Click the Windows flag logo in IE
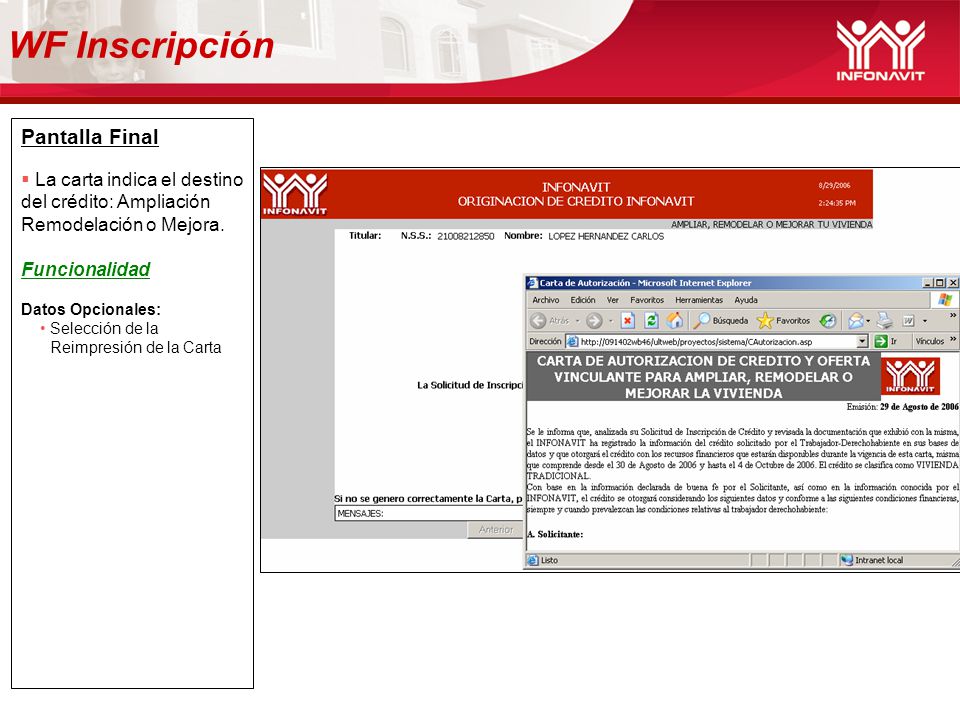 [x=945, y=300]
